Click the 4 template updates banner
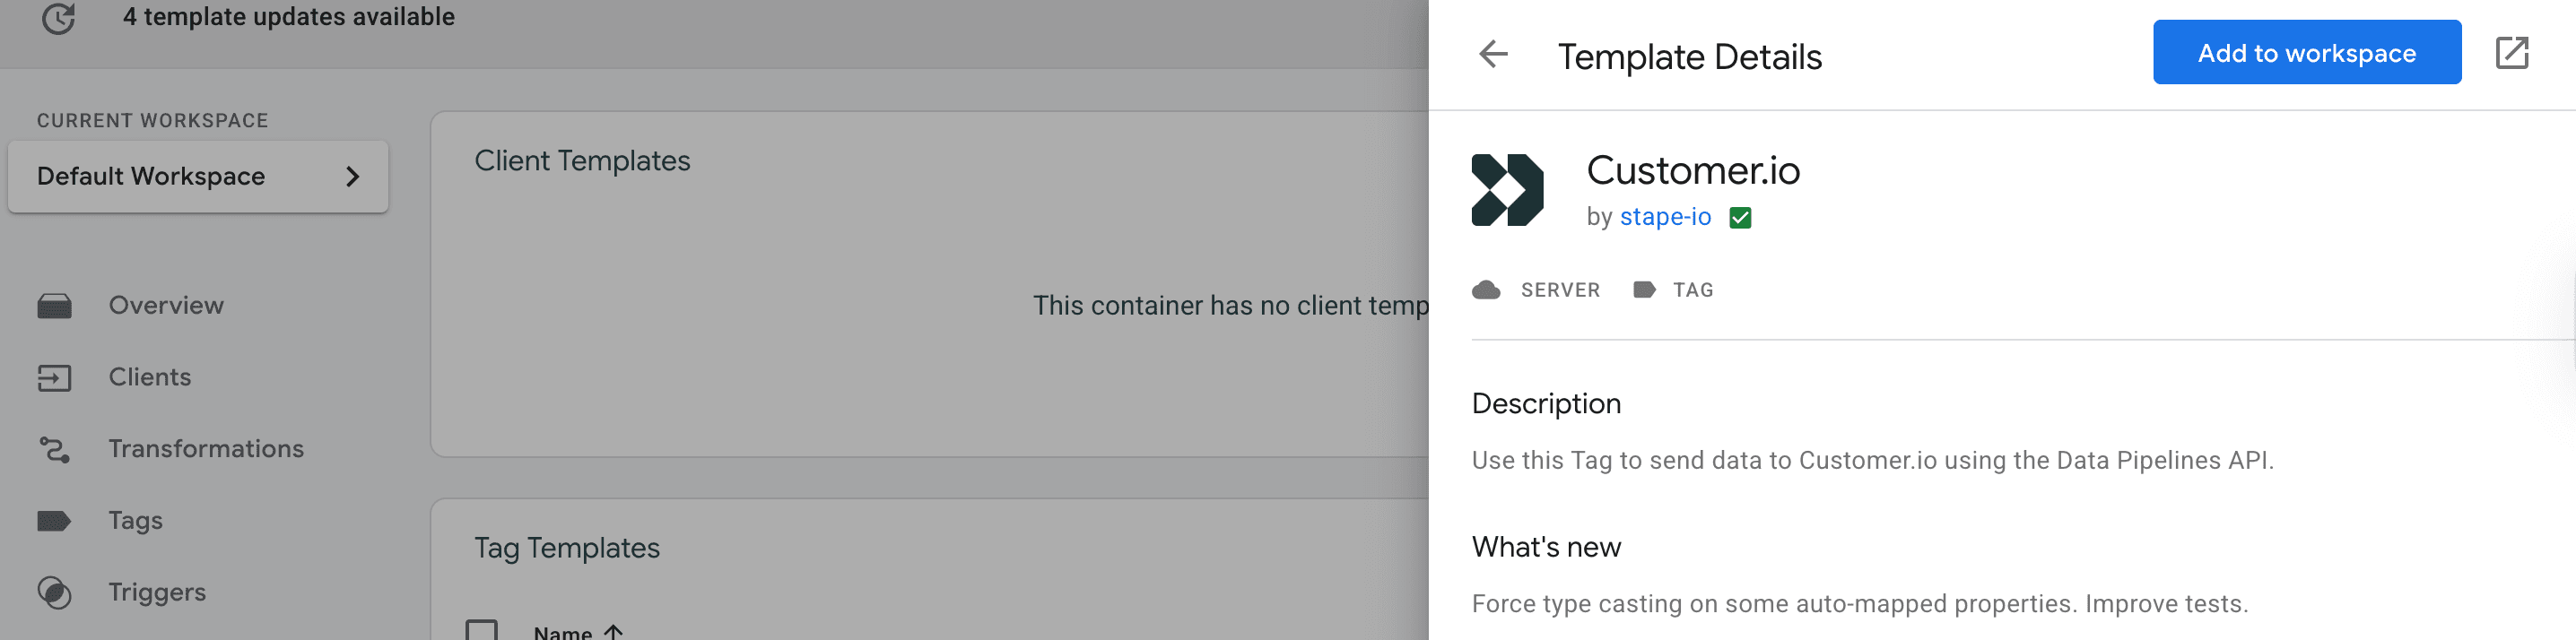Image resolution: width=2576 pixels, height=640 pixels. [x=288, y=16]
